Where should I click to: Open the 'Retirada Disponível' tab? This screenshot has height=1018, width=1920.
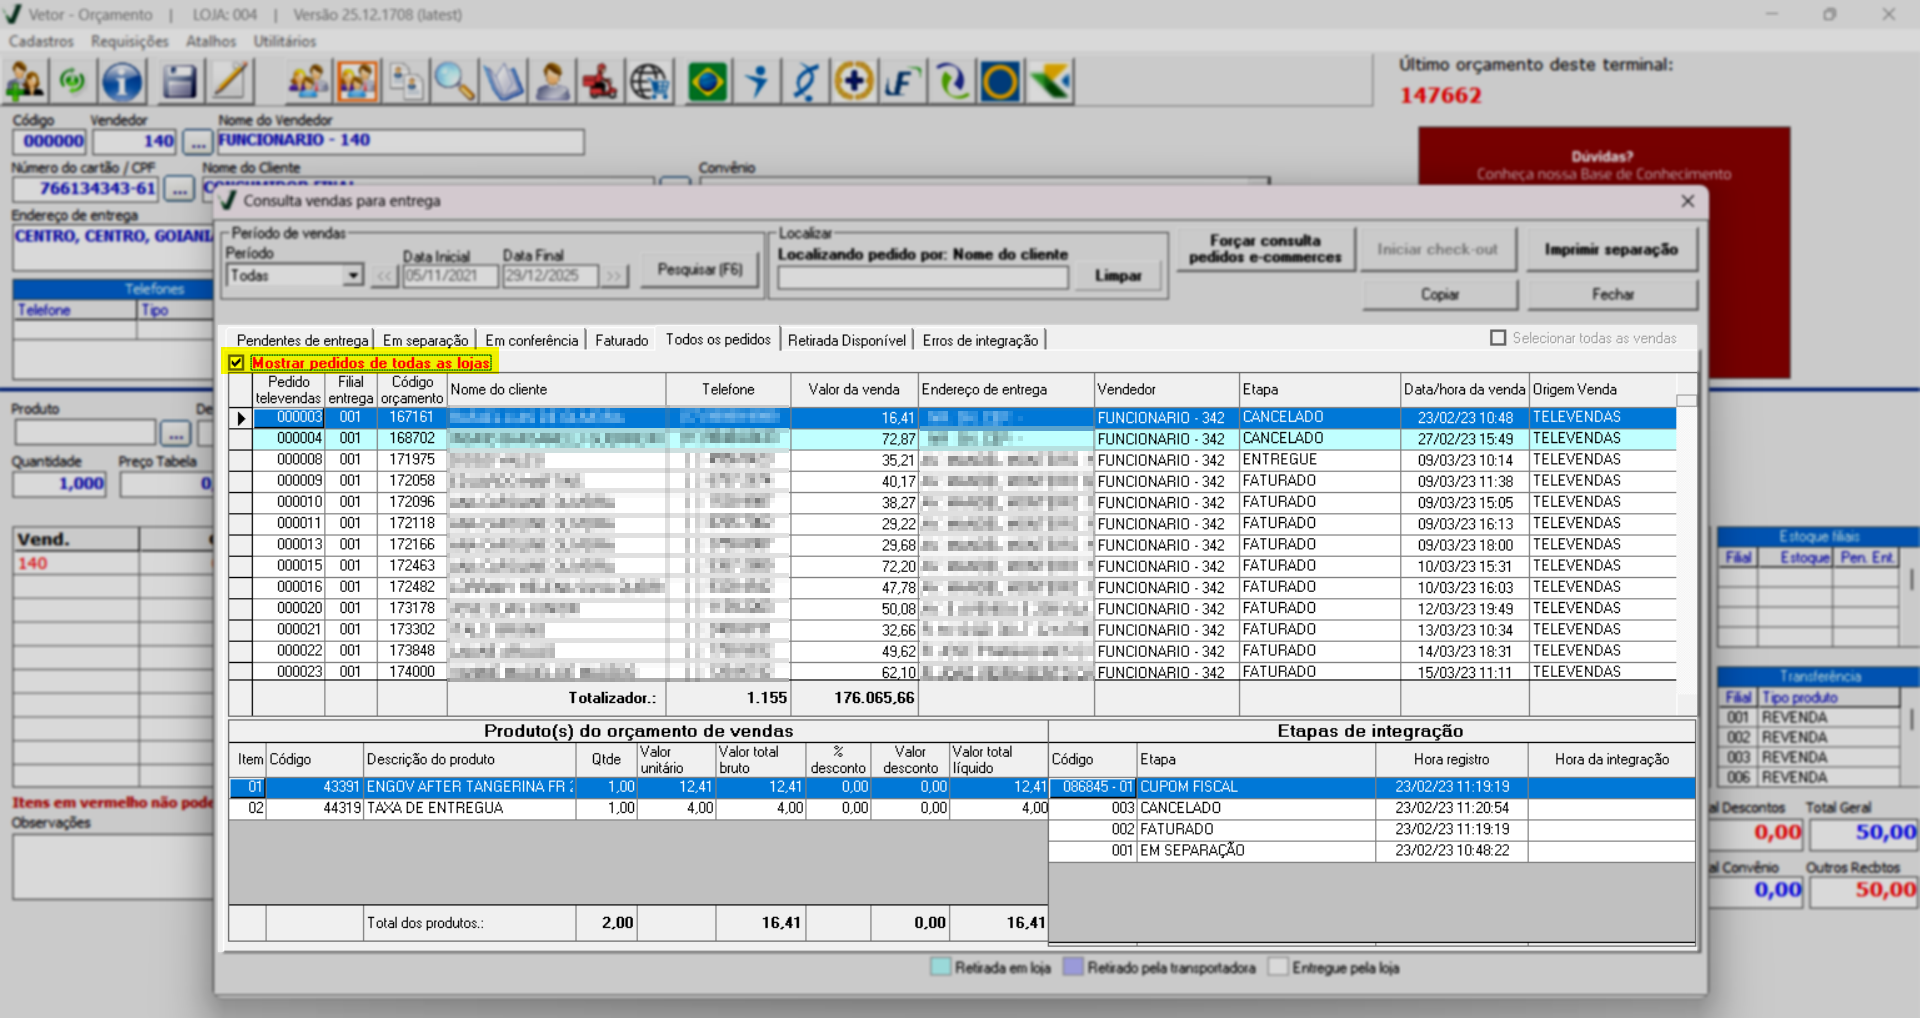(846, 340)
